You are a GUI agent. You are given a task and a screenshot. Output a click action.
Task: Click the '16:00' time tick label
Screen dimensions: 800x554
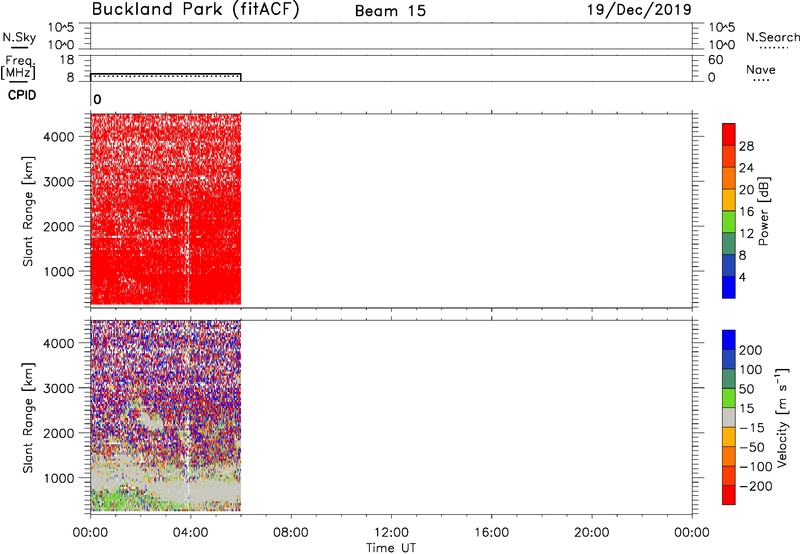pyautogui.click(x=491, y=533)
